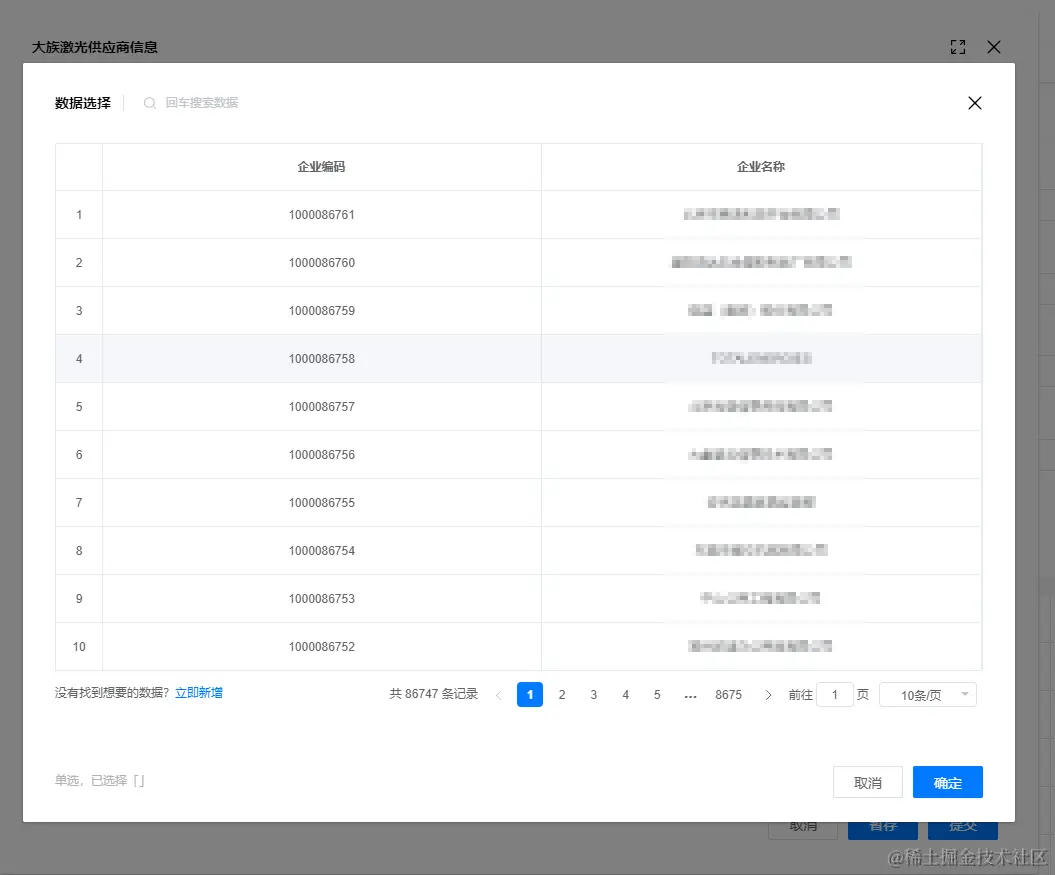Focus the 回车搜索数据 search field
Viewport: 1055px width, 875px height.
pyautogui.click(x=202, y=103)
